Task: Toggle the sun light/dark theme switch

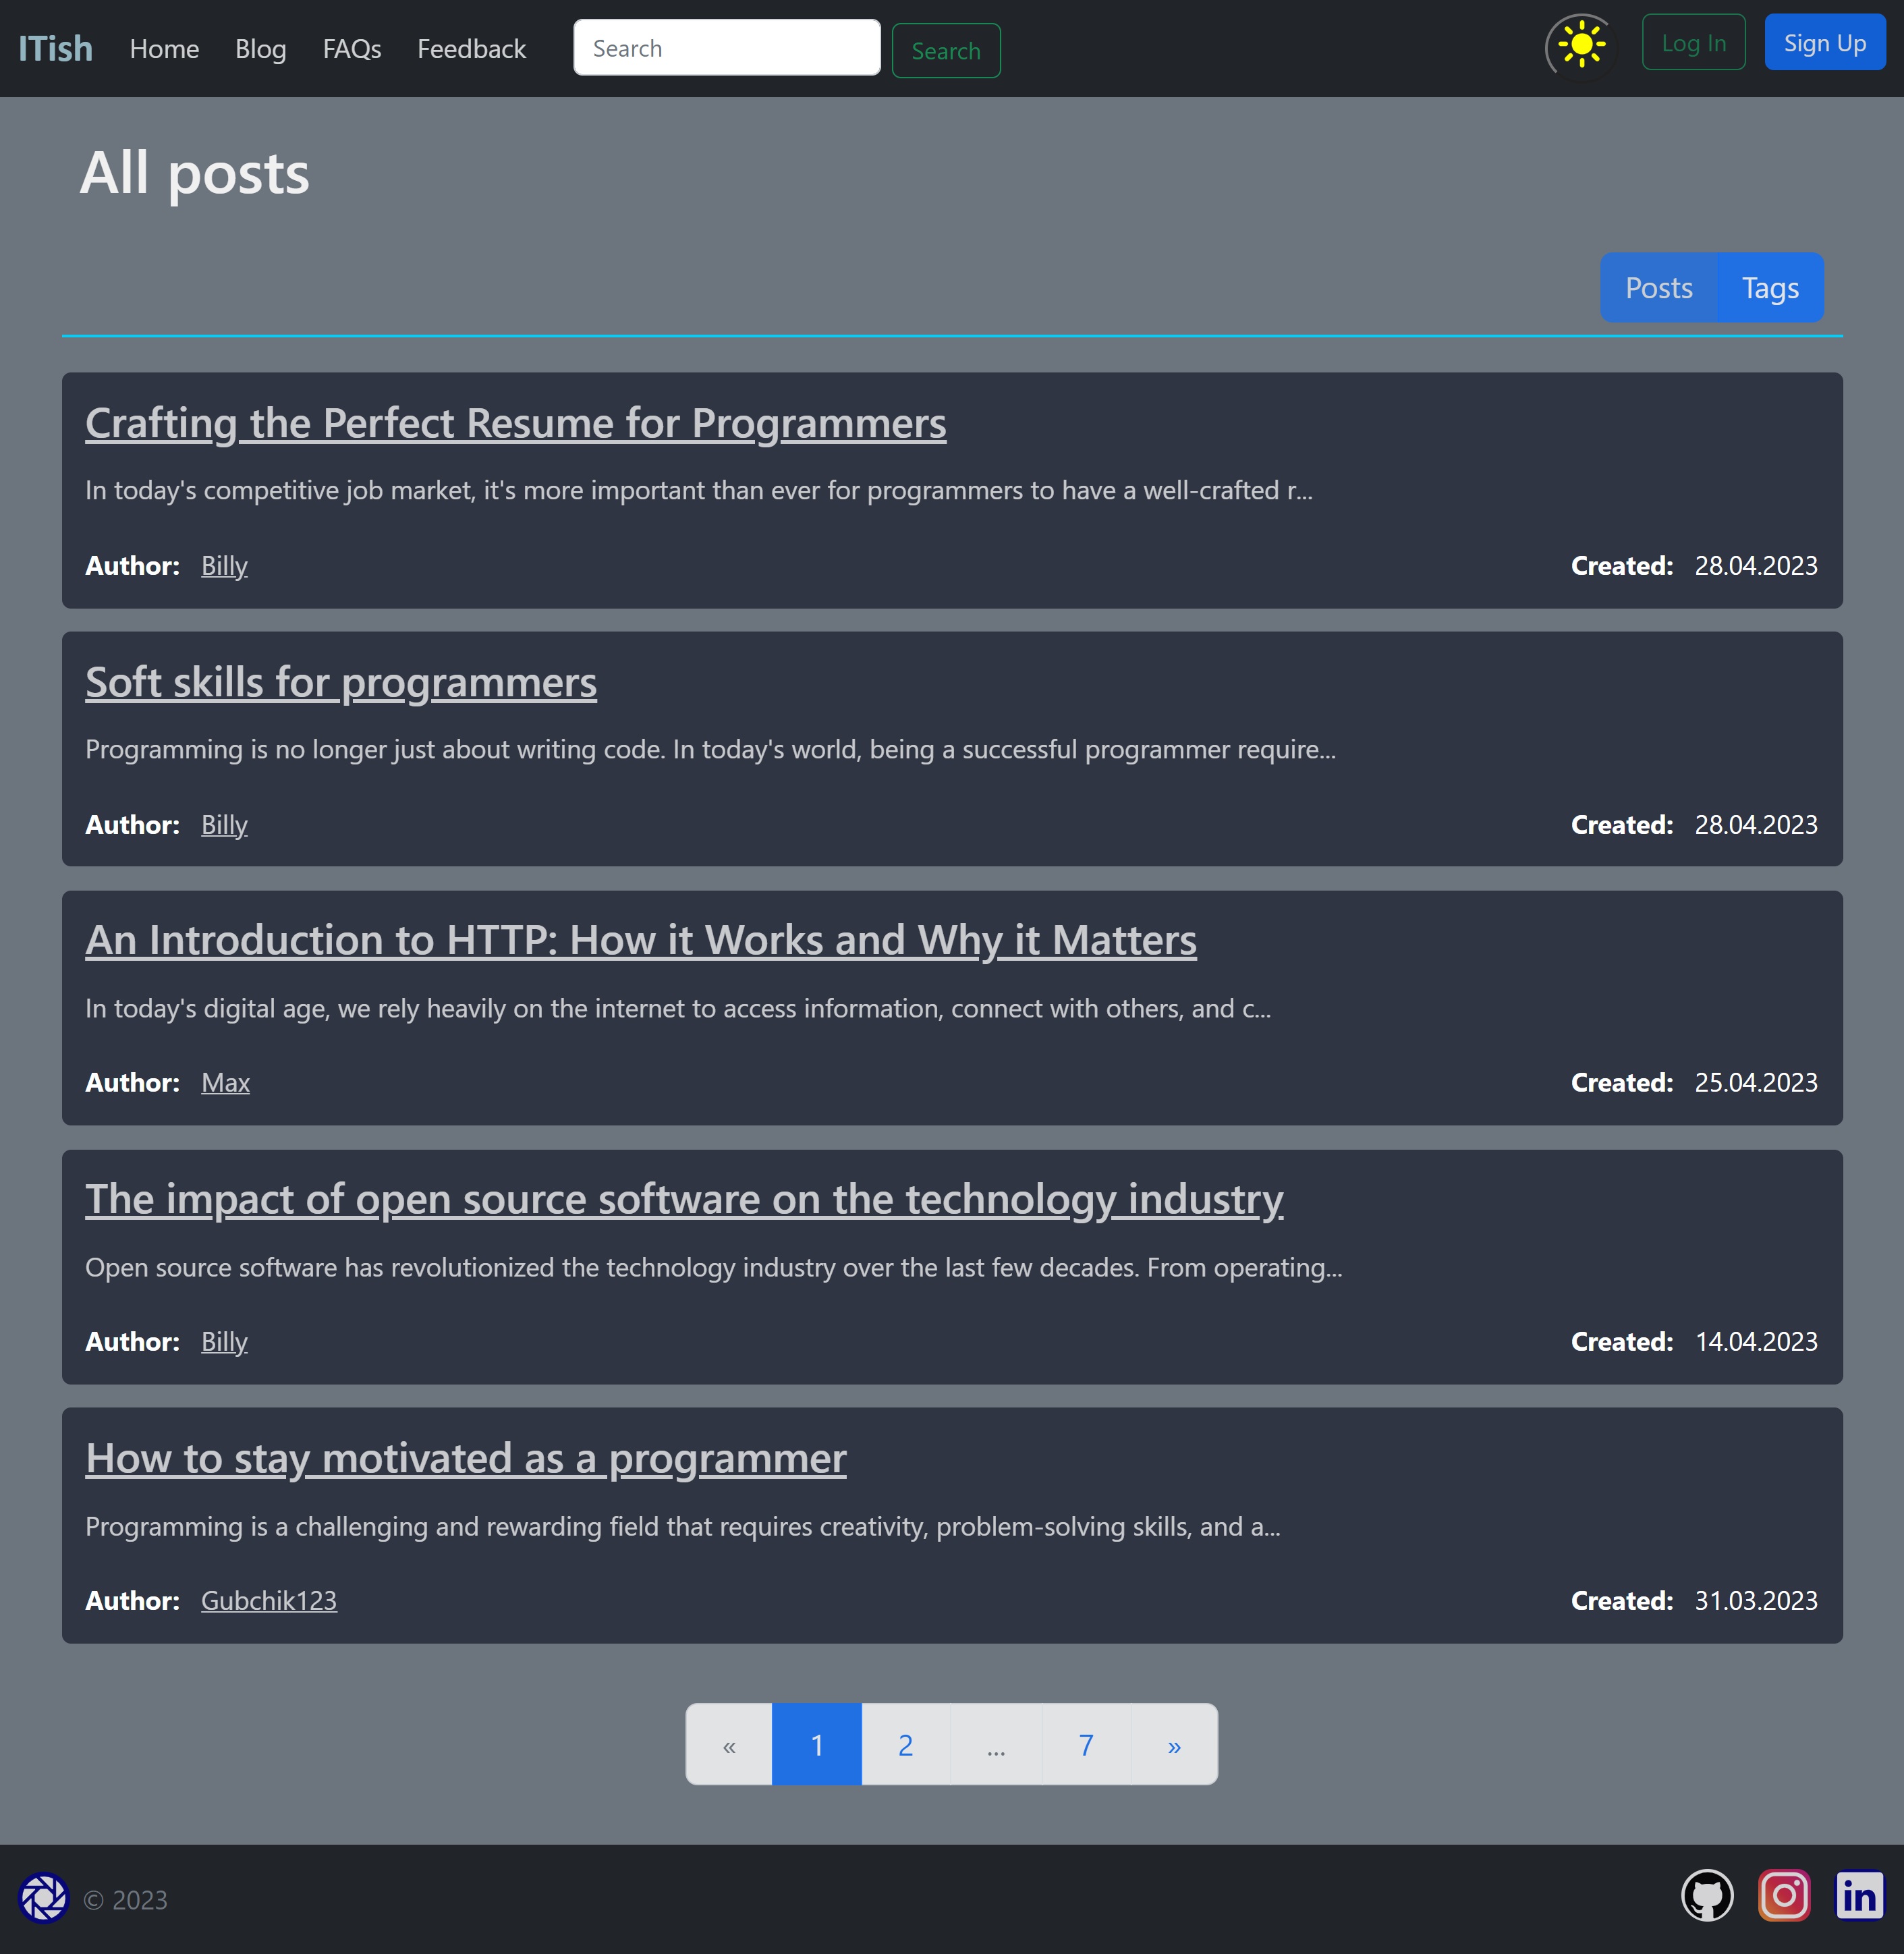Action: click(1580, 45)
